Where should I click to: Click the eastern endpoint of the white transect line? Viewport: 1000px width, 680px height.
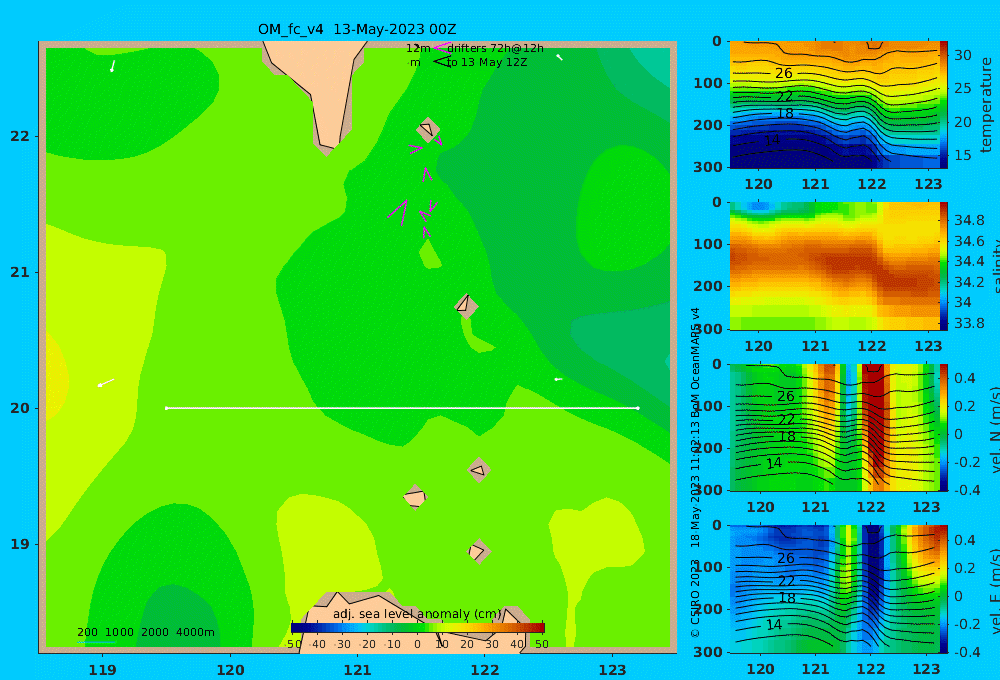(638, 408)
